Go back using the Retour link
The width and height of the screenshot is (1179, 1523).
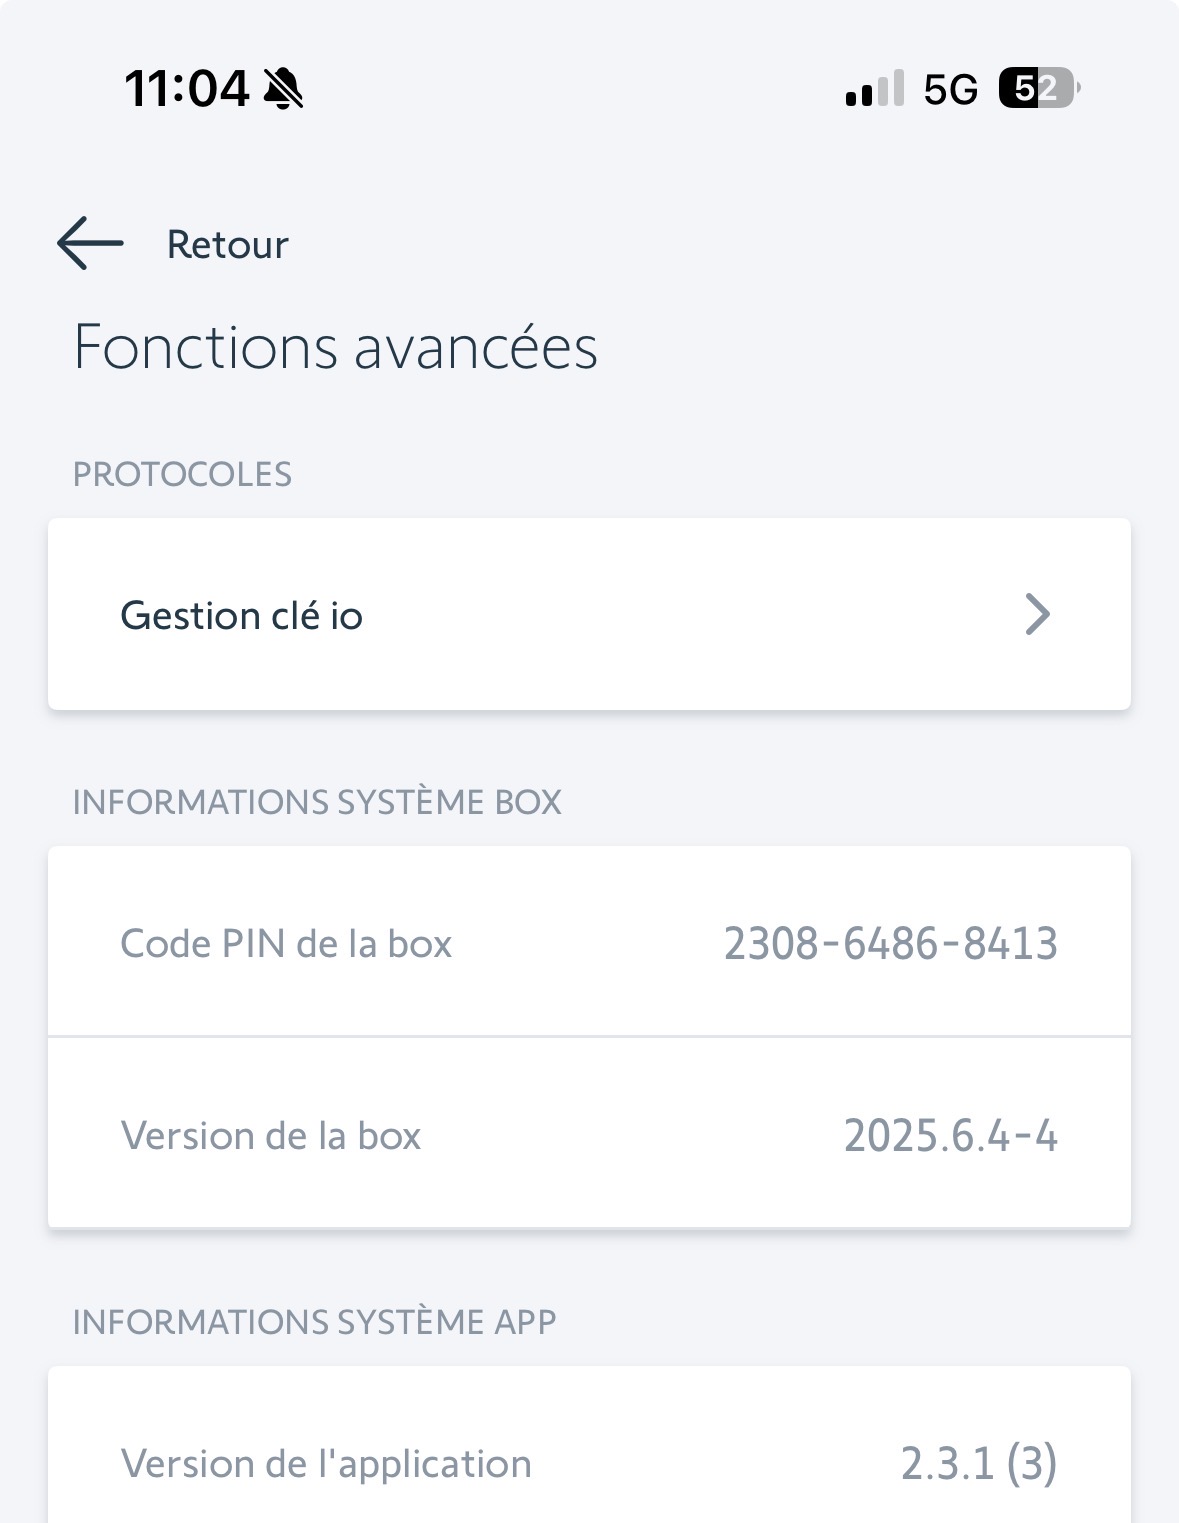tap(227, 245)
